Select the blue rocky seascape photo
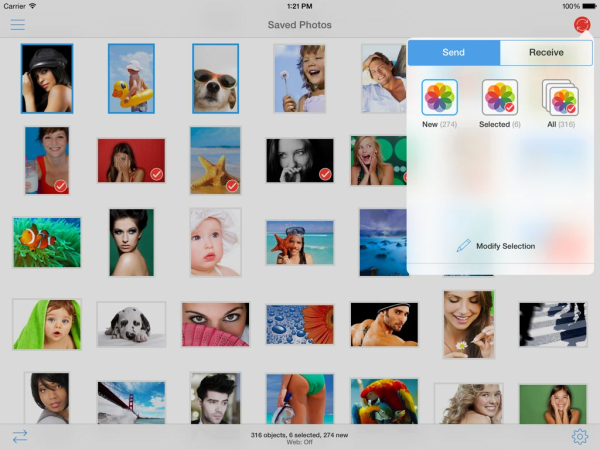This screenshot has height=450, width=600. click(x=383, y=242)
